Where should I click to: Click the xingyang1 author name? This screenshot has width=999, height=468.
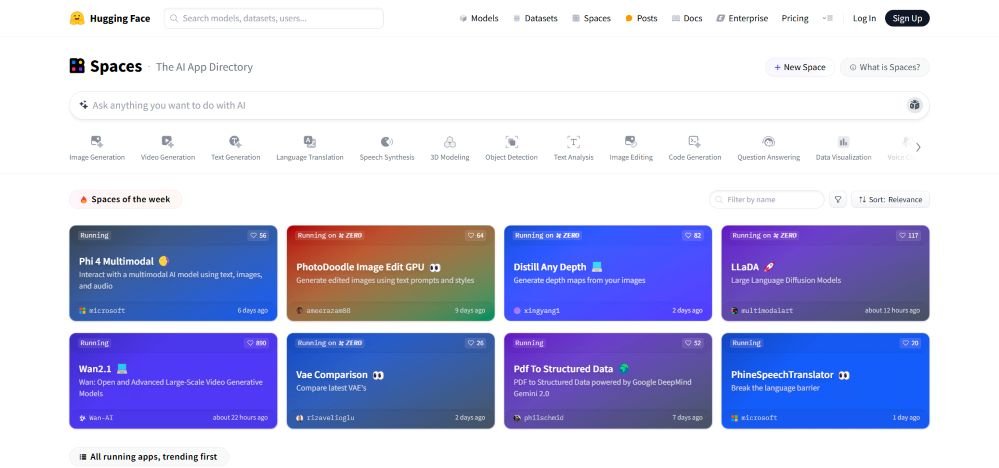542,311
